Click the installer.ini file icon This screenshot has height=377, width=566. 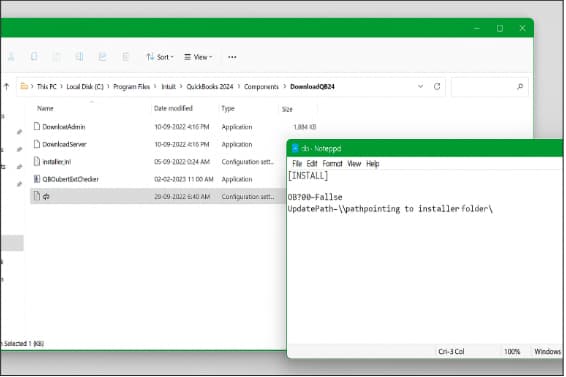(36, 161)
